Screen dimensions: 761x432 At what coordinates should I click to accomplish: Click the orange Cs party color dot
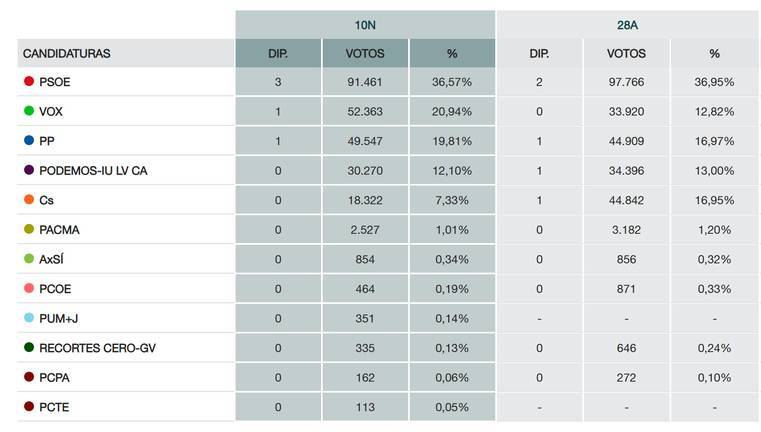pyautogui.click(x=28, y=200)
